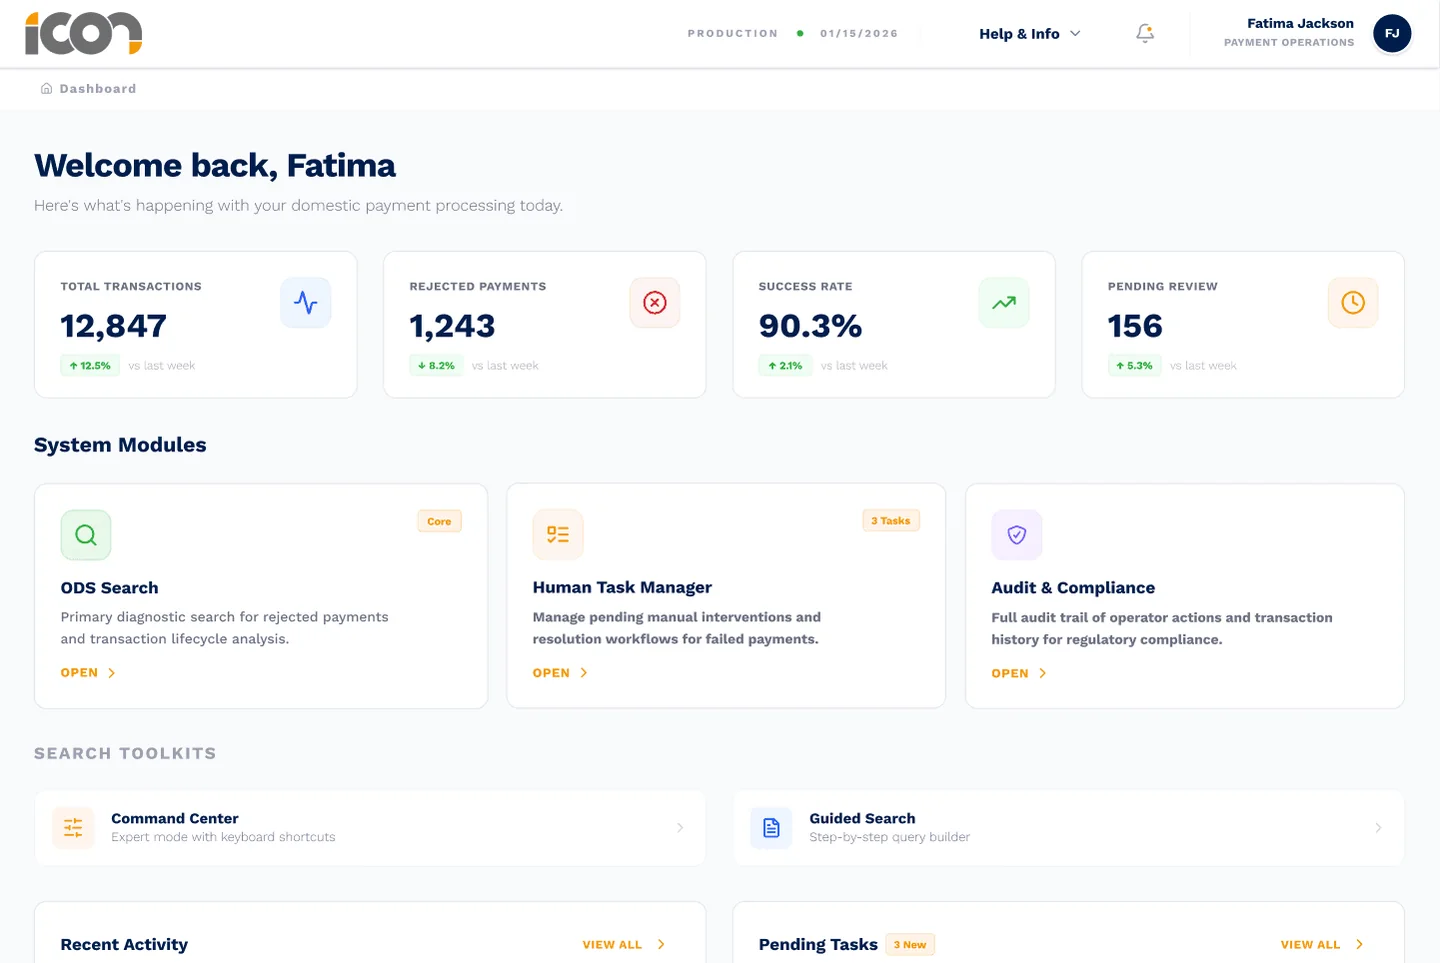
Task: Click the 01/15/2026 date in header
Action: click(859, 33)
